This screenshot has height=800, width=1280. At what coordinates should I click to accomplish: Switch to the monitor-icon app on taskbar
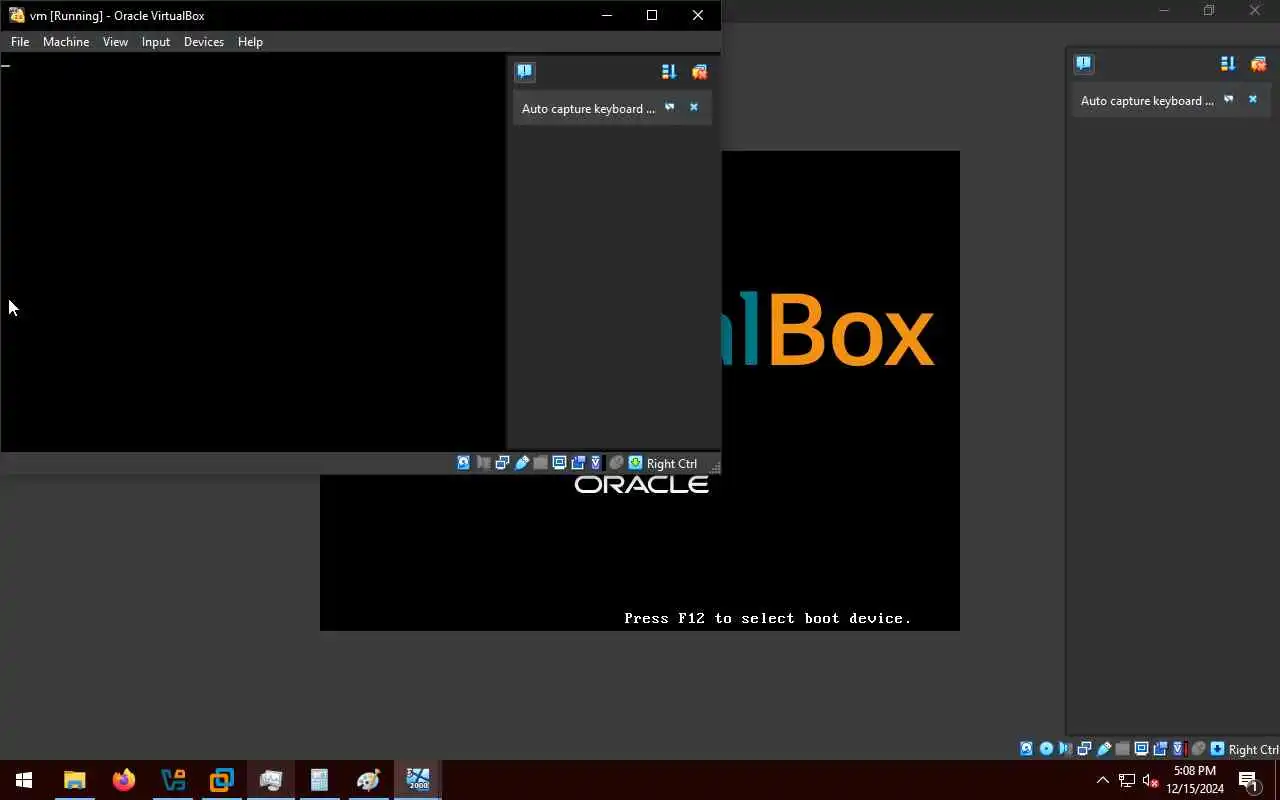pos(270,780)
